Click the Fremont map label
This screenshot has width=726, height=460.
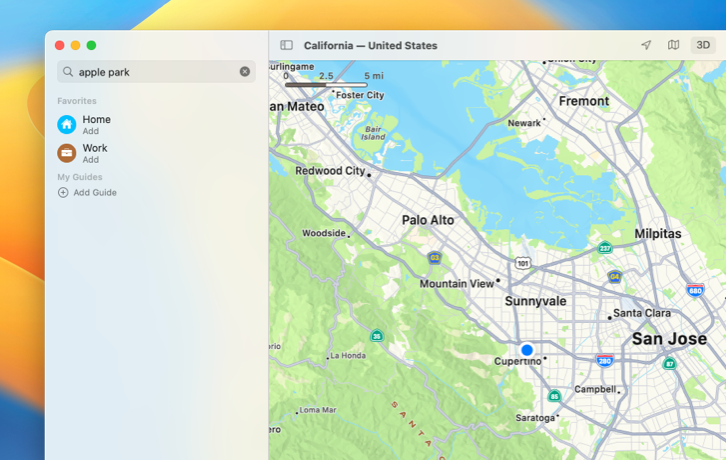584,101
